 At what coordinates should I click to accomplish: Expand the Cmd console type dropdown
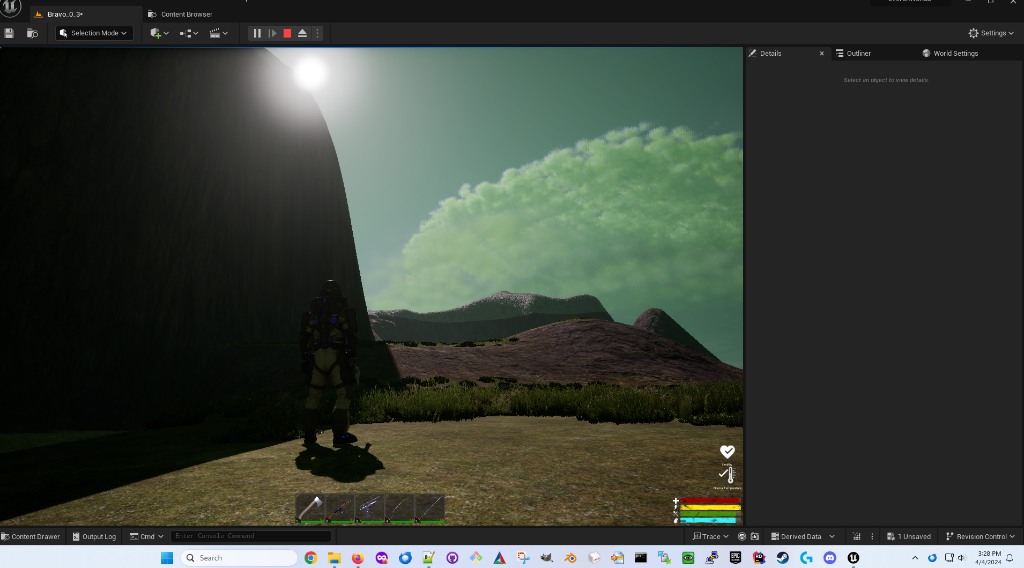[146, 536]
